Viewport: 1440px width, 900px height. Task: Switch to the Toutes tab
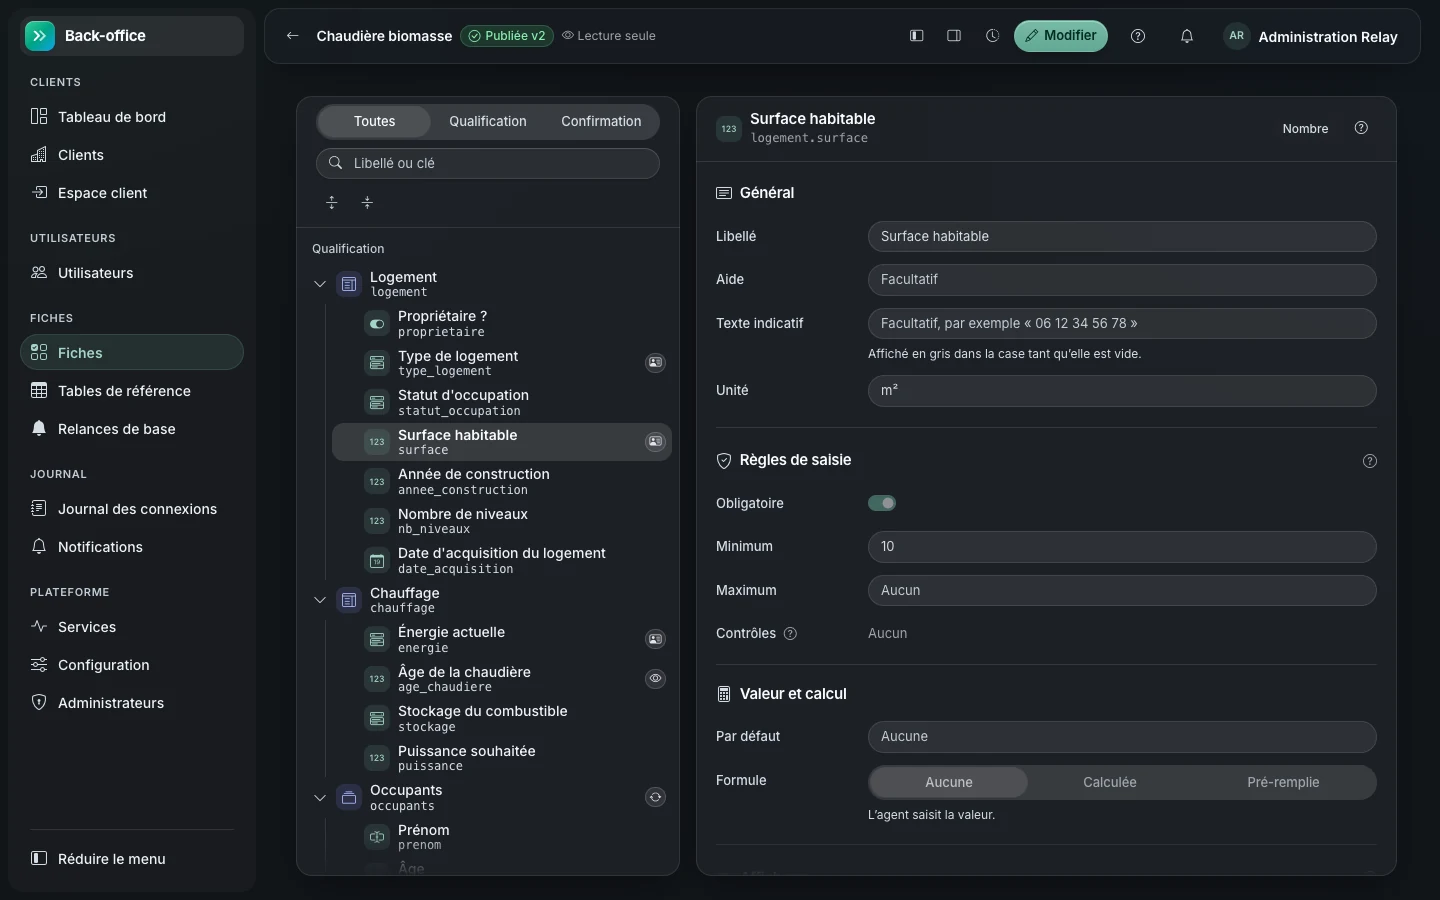(374, 121)
